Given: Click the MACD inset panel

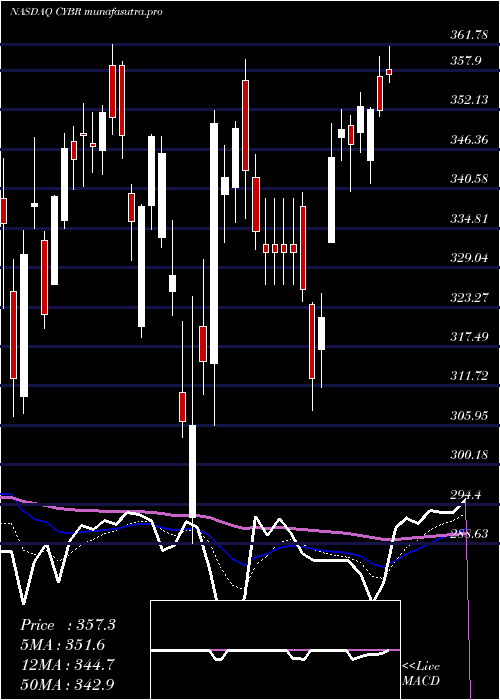Looking at the screenshot, I should (275, 650).
